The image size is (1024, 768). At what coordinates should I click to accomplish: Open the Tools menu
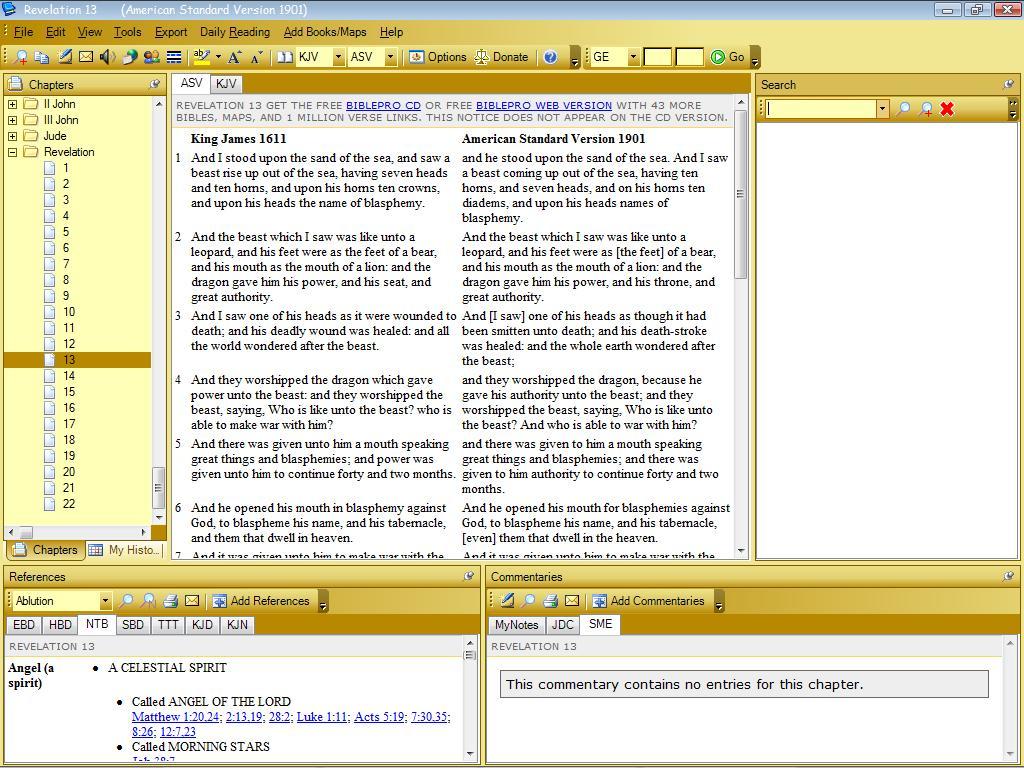tap(127, 32)
